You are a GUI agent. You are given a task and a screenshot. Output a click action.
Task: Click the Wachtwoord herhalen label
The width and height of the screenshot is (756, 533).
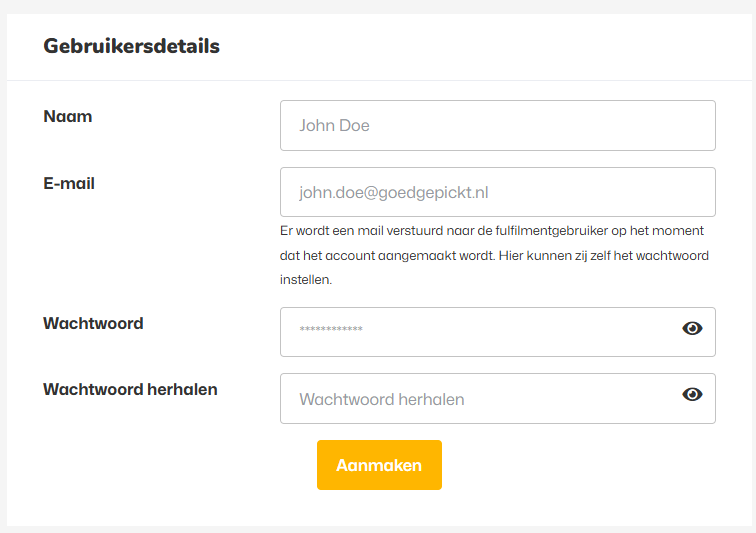coord(130,390)
